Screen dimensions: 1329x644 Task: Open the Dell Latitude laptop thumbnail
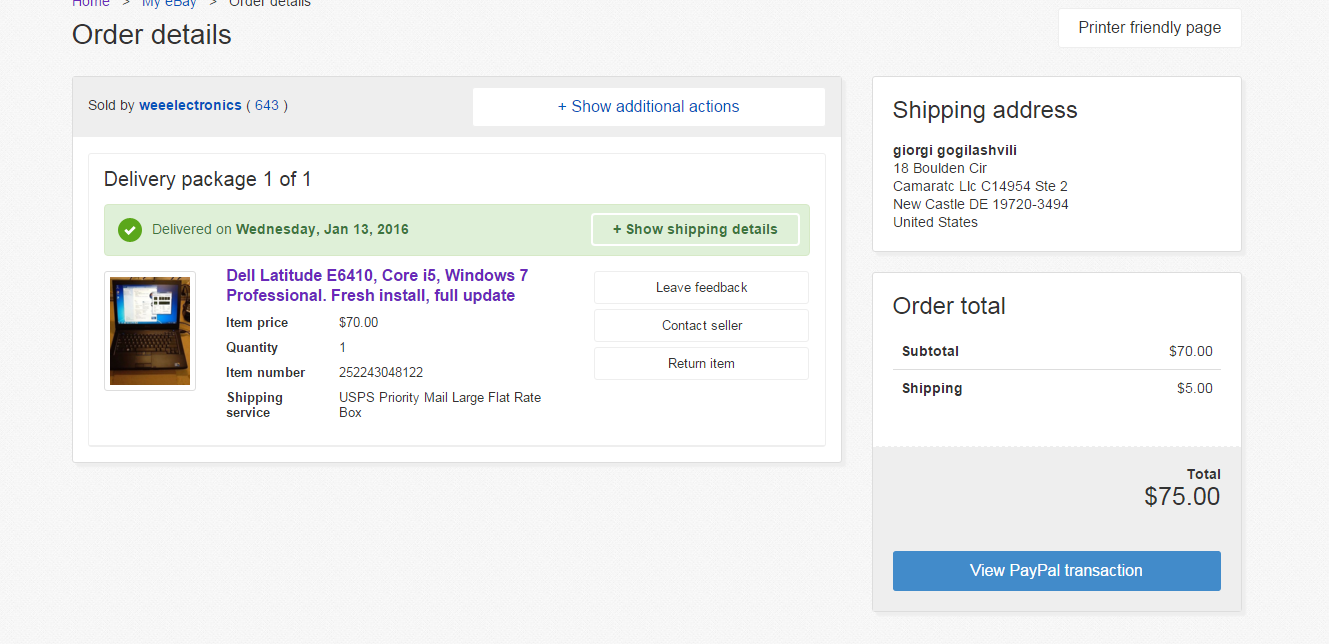coord(150,331)
